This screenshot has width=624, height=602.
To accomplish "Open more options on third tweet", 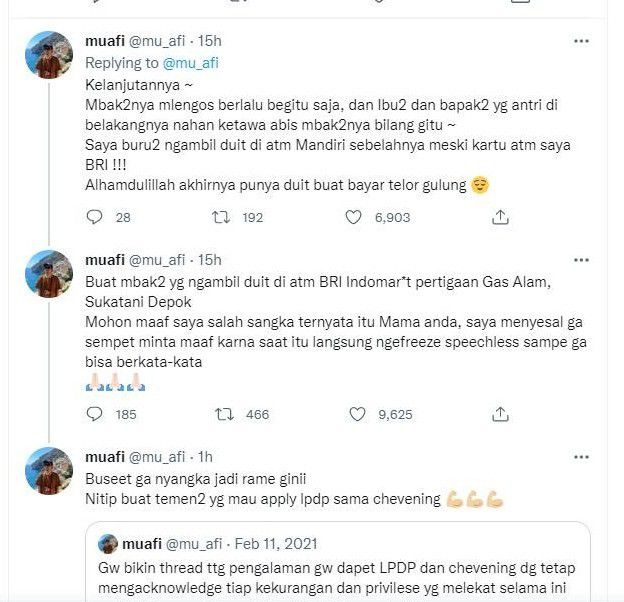I will point(581,456).
